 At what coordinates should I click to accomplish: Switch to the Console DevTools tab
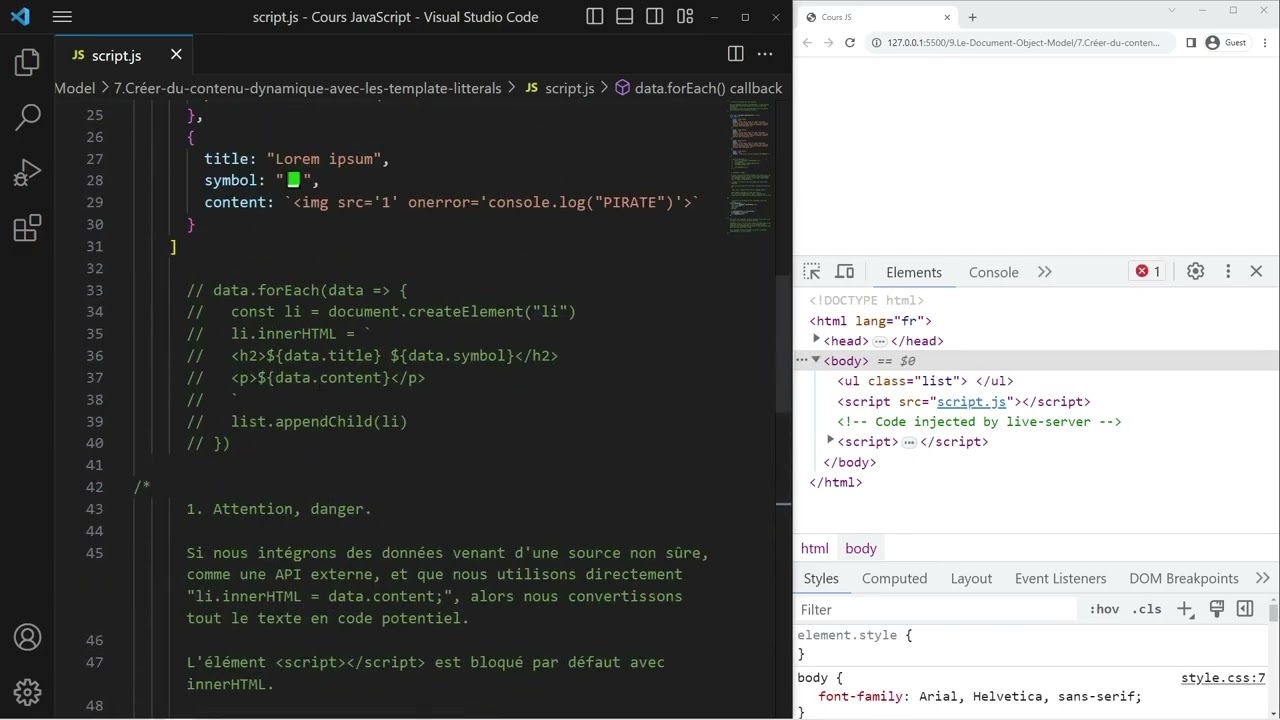click(x=994, y=272)
